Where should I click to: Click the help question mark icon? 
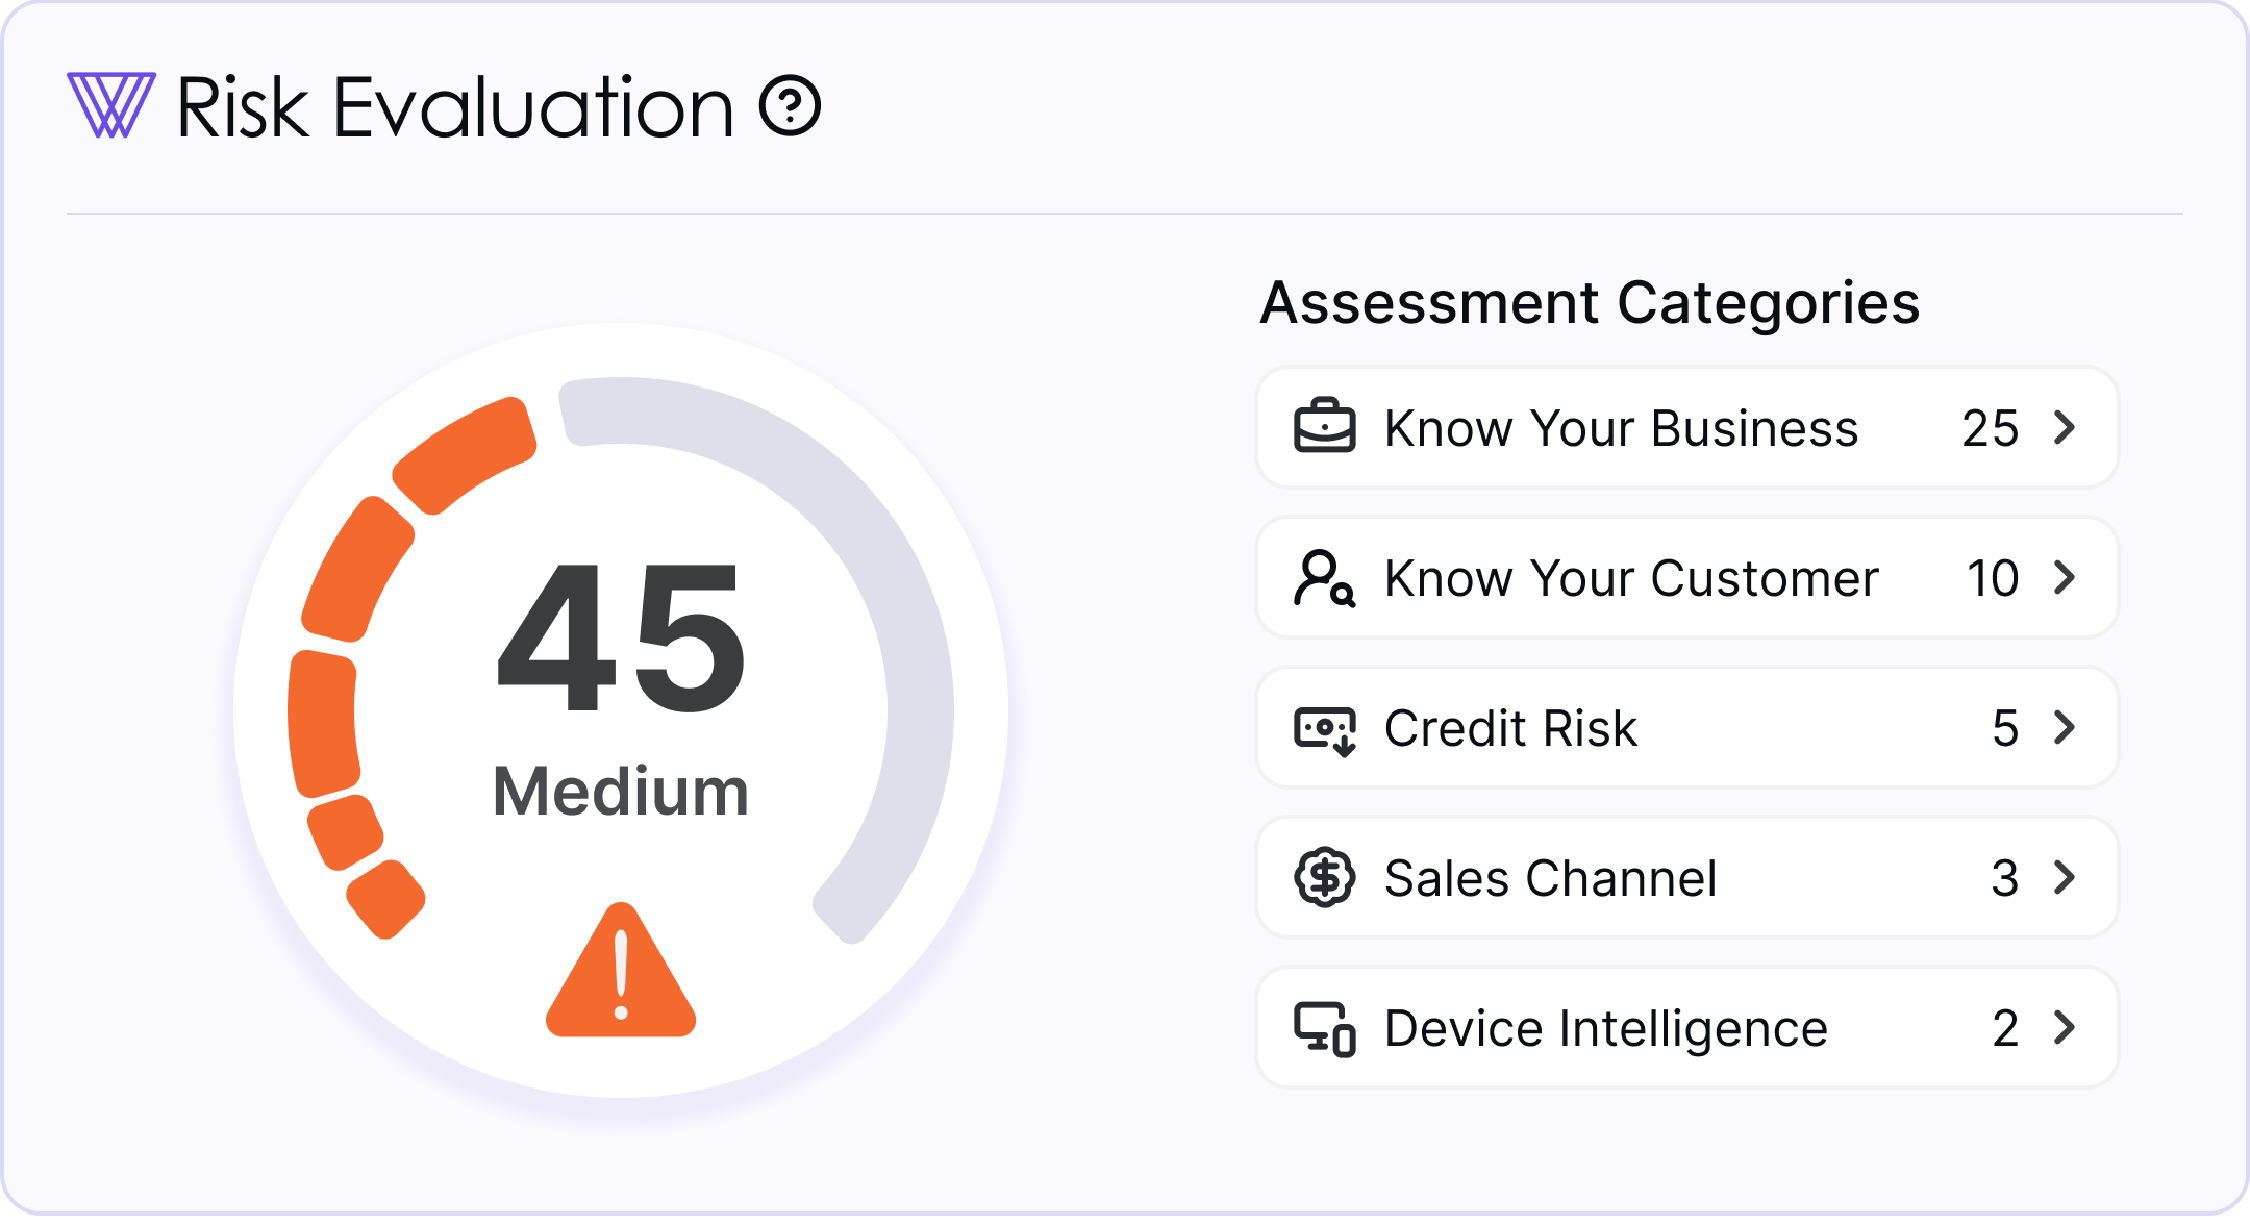point(789,105)
